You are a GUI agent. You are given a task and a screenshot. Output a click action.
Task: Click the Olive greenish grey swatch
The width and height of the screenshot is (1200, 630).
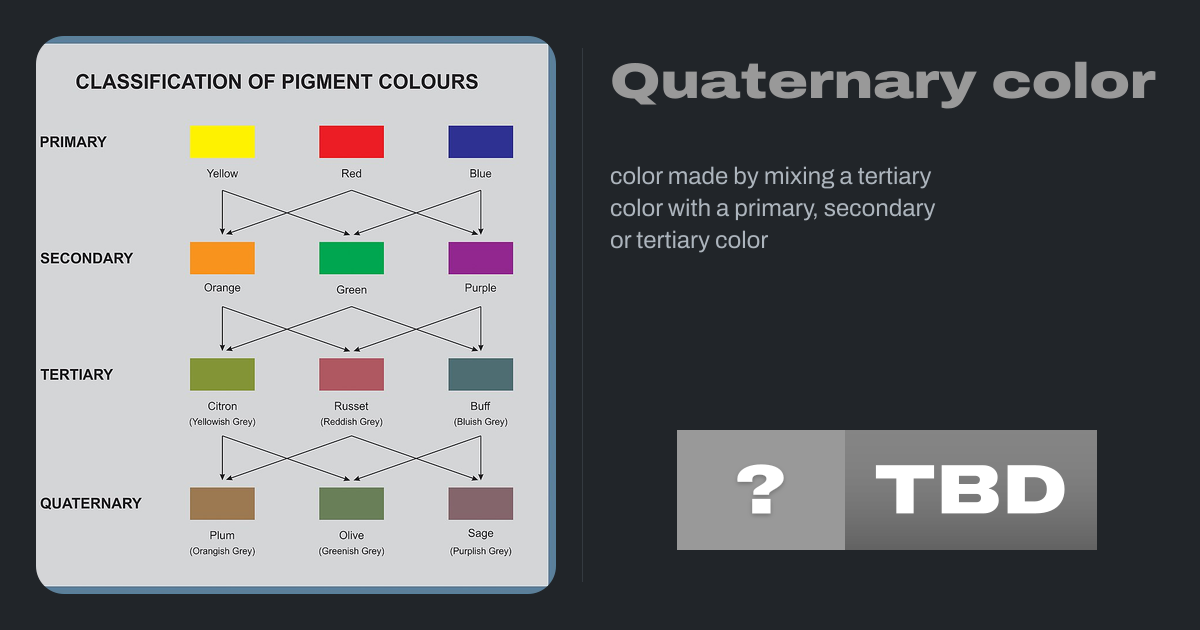351,503
